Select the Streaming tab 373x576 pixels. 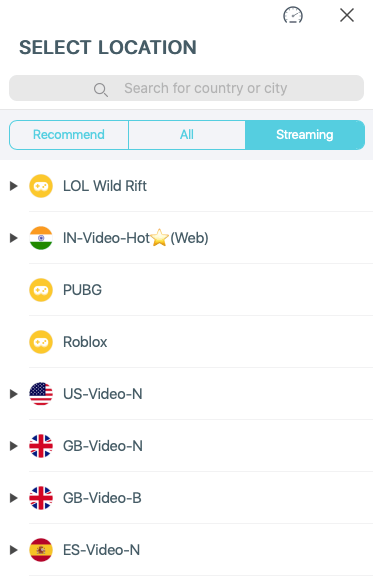coord(305,135)
